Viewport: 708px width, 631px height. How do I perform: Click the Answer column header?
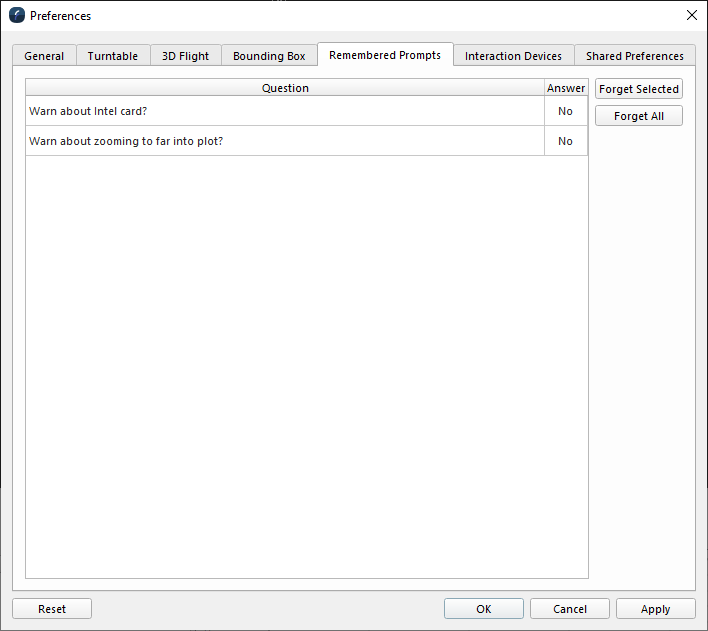tap(566, 88)
